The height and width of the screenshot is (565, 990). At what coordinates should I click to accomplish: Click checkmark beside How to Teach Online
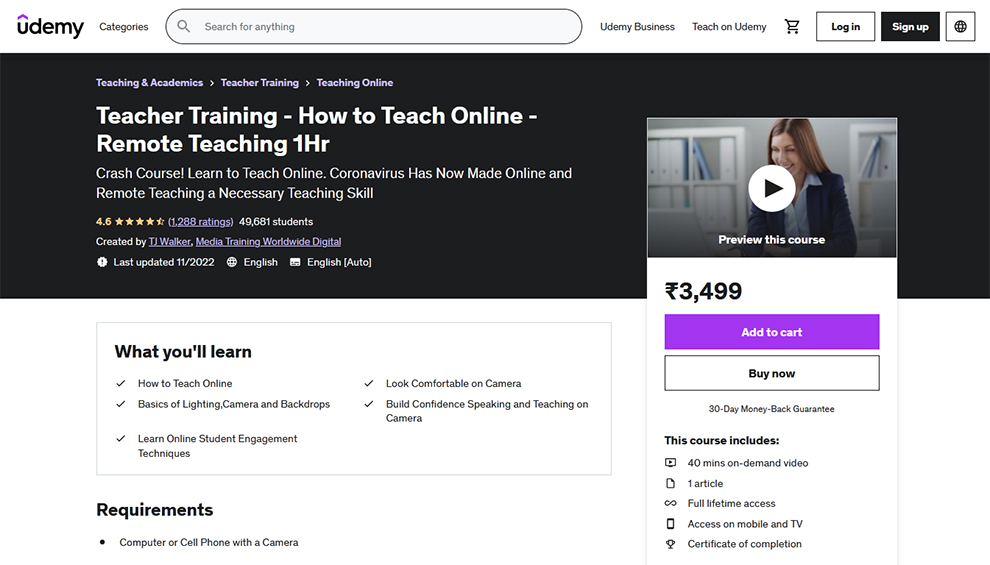(x=121, y=383)
